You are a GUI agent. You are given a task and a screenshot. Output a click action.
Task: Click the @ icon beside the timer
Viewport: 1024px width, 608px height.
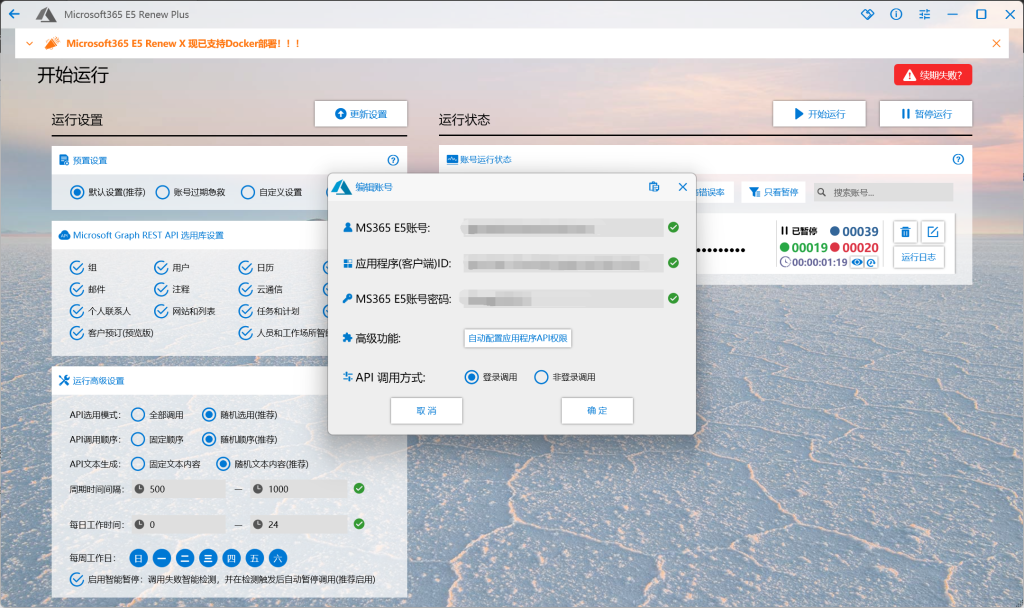click(x=871, y=263)
